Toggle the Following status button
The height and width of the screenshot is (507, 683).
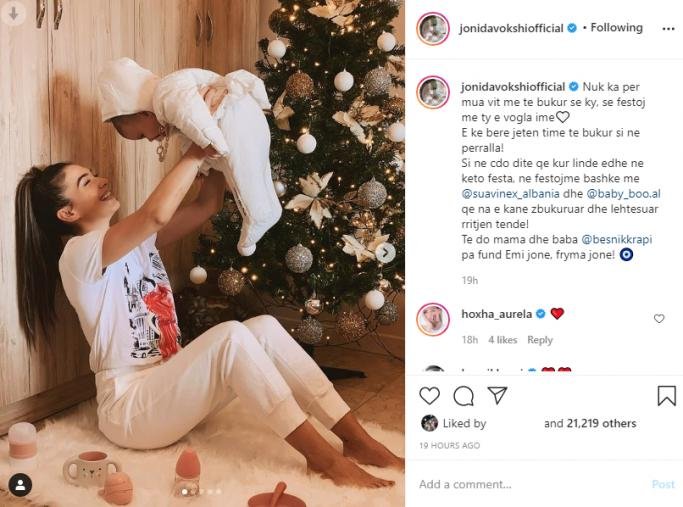[616, 27]
